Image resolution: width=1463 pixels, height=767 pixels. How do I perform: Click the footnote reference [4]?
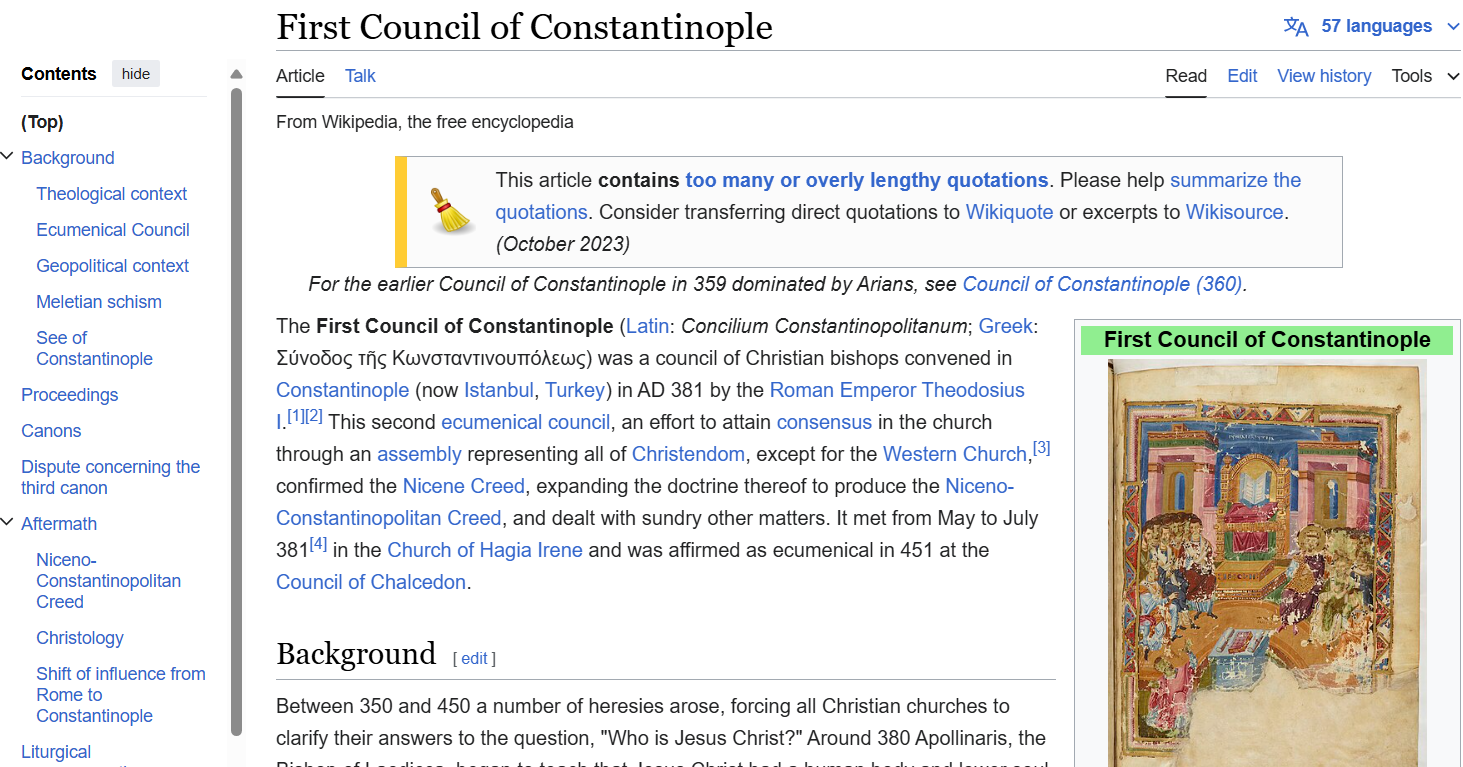click(318, 543)
